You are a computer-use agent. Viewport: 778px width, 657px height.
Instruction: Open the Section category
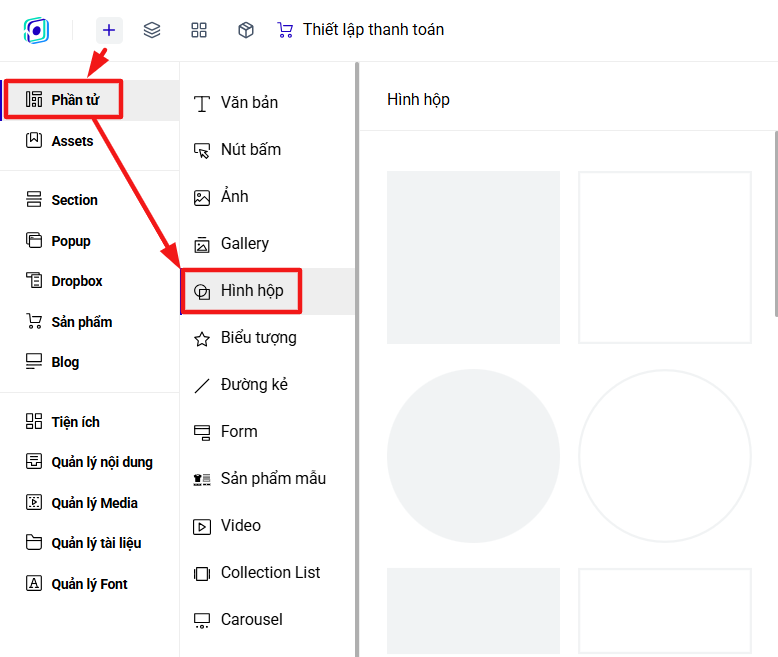[90, 200]
